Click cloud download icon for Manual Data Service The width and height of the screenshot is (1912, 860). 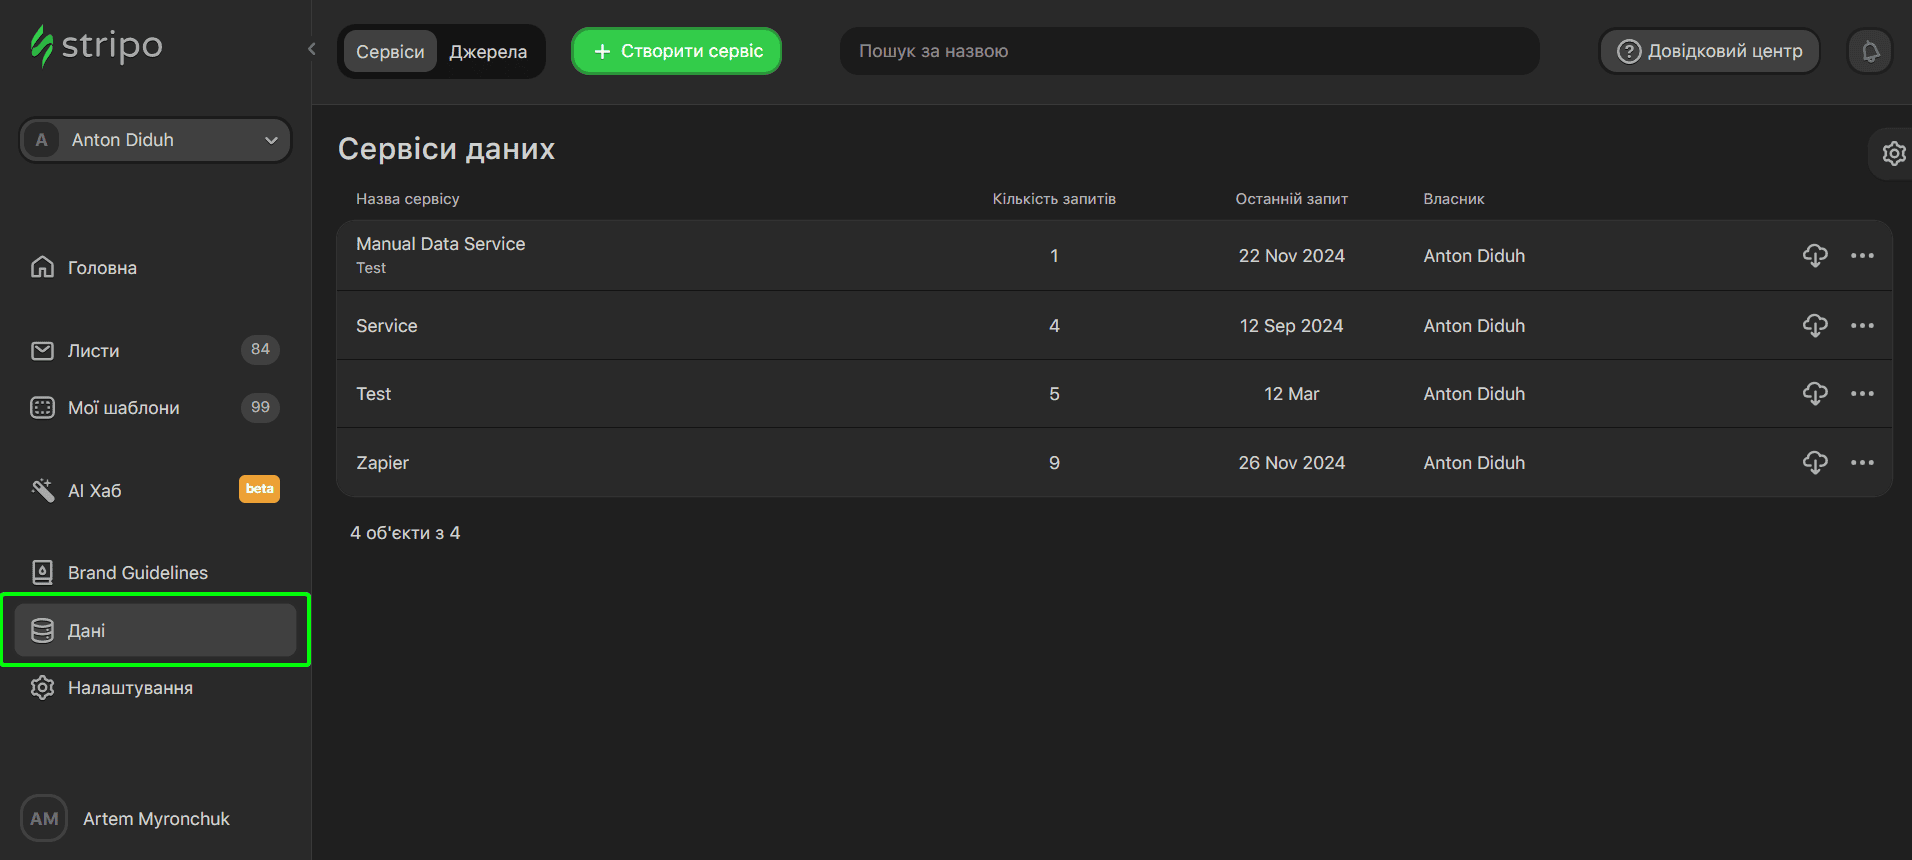[x=1815, y=256]
